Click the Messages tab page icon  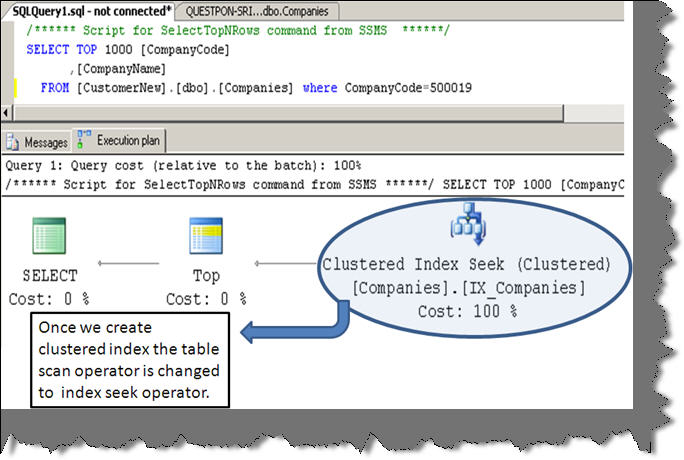[12, 142]
